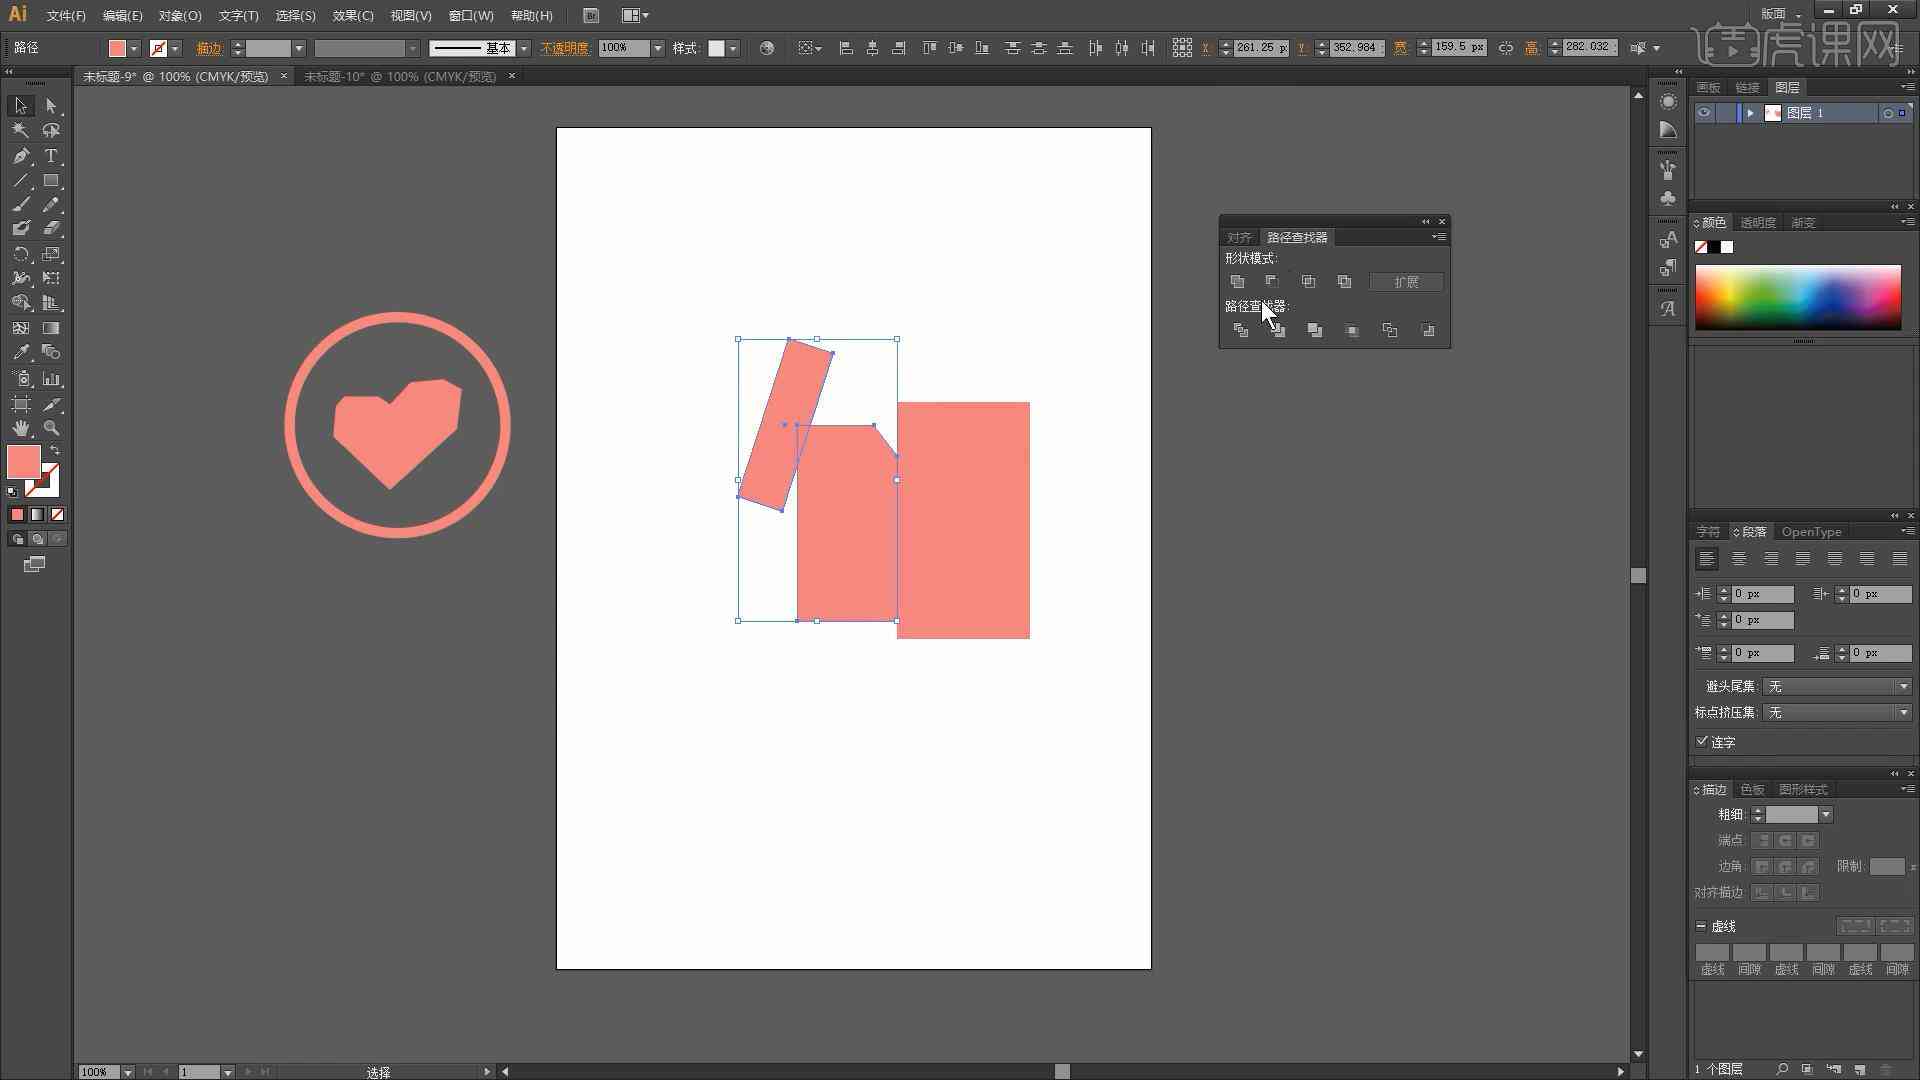The width and height of the screenshot is (1920, 1080).
Task: Expand 图层1 in layers panel
Action: pyautogui.click(x=1750, y=112)
